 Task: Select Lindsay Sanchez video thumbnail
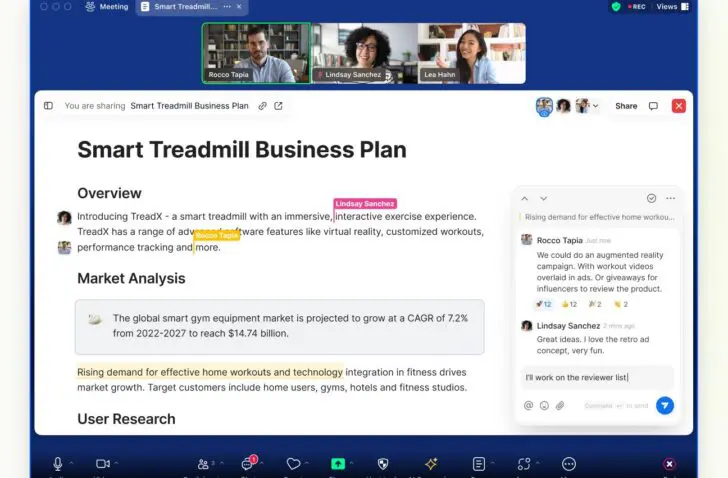click(364, 53)
